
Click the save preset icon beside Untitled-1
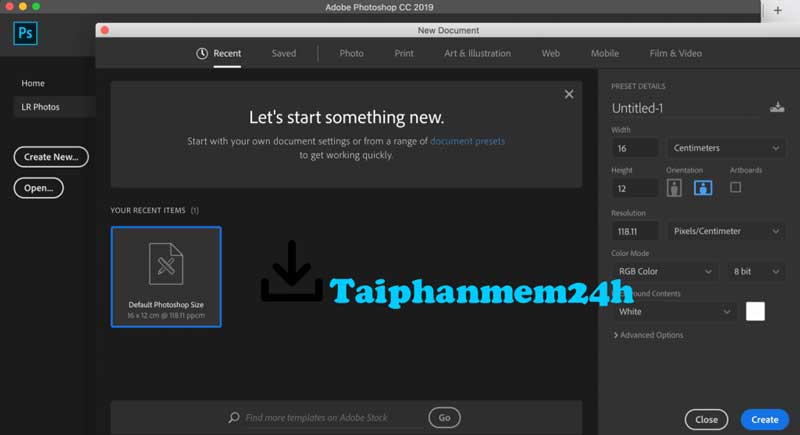click(x=777, y=107)
